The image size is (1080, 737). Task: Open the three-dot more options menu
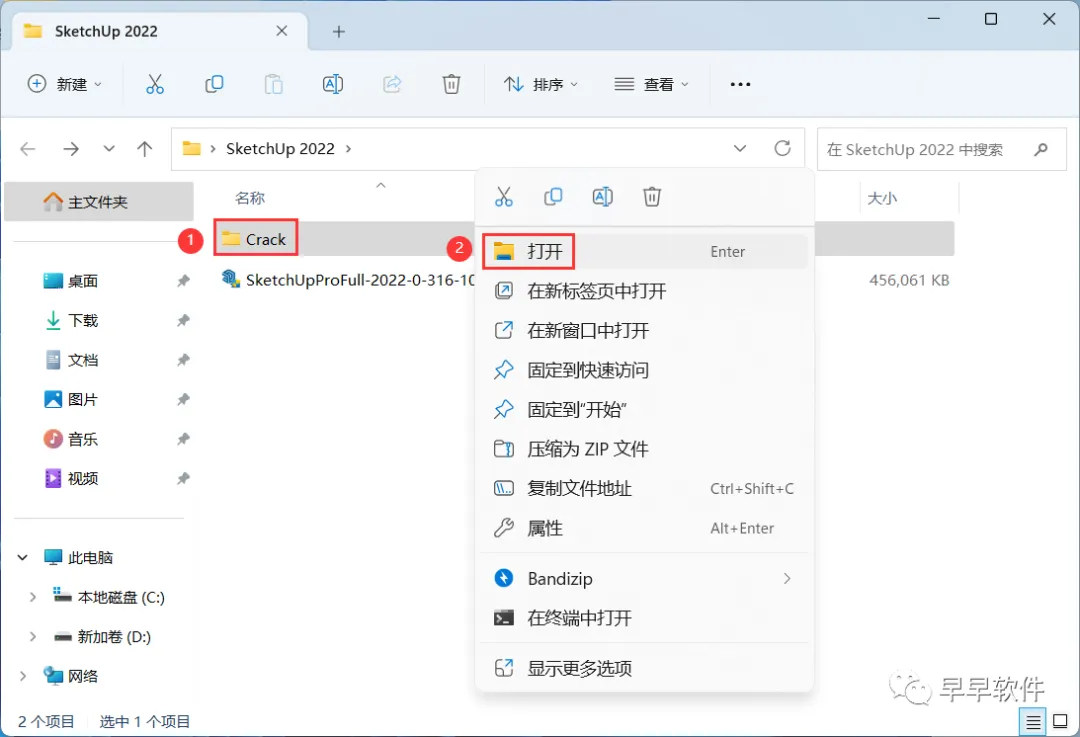tap(740, 84)
